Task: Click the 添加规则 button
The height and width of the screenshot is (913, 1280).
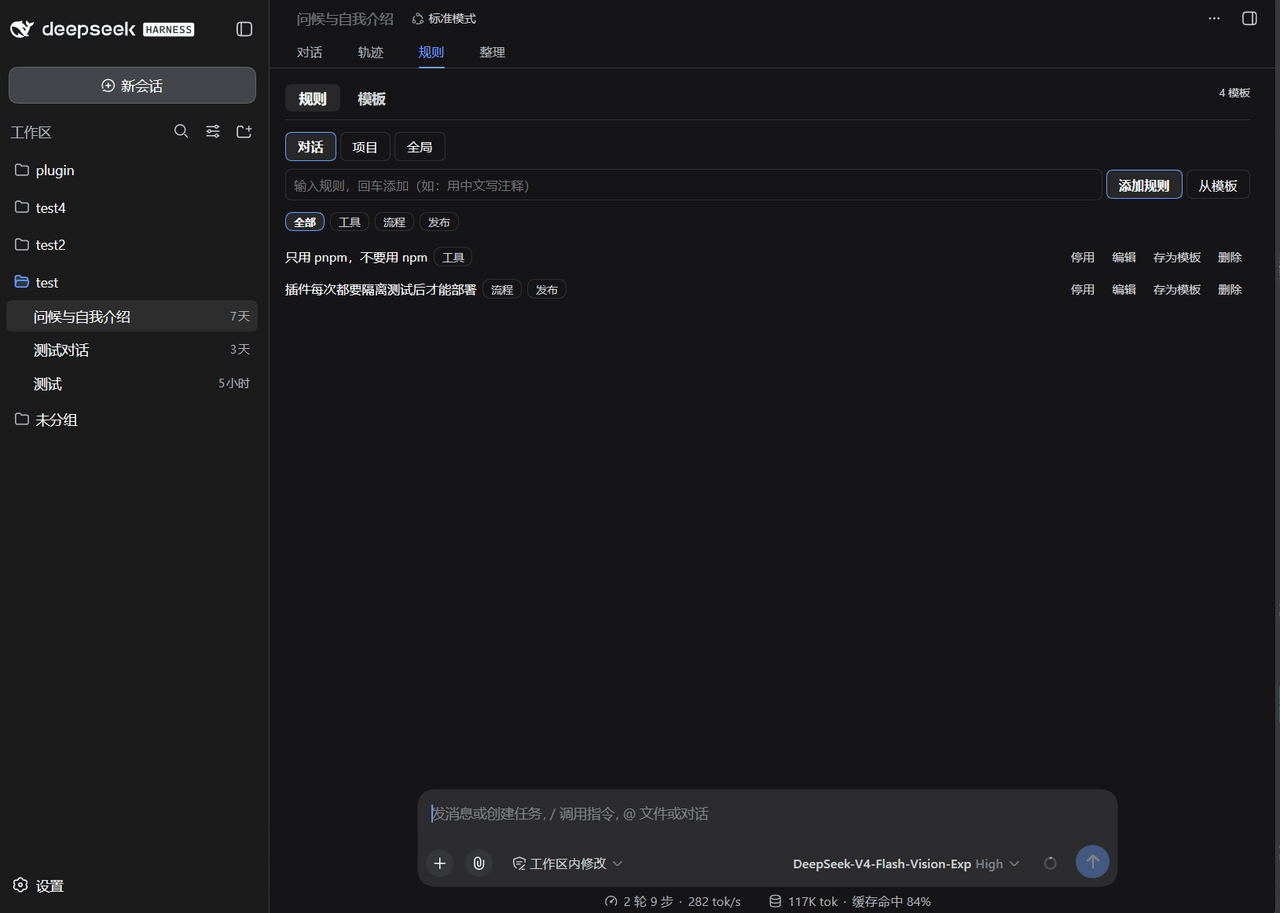Action: tap(1144, 185)
